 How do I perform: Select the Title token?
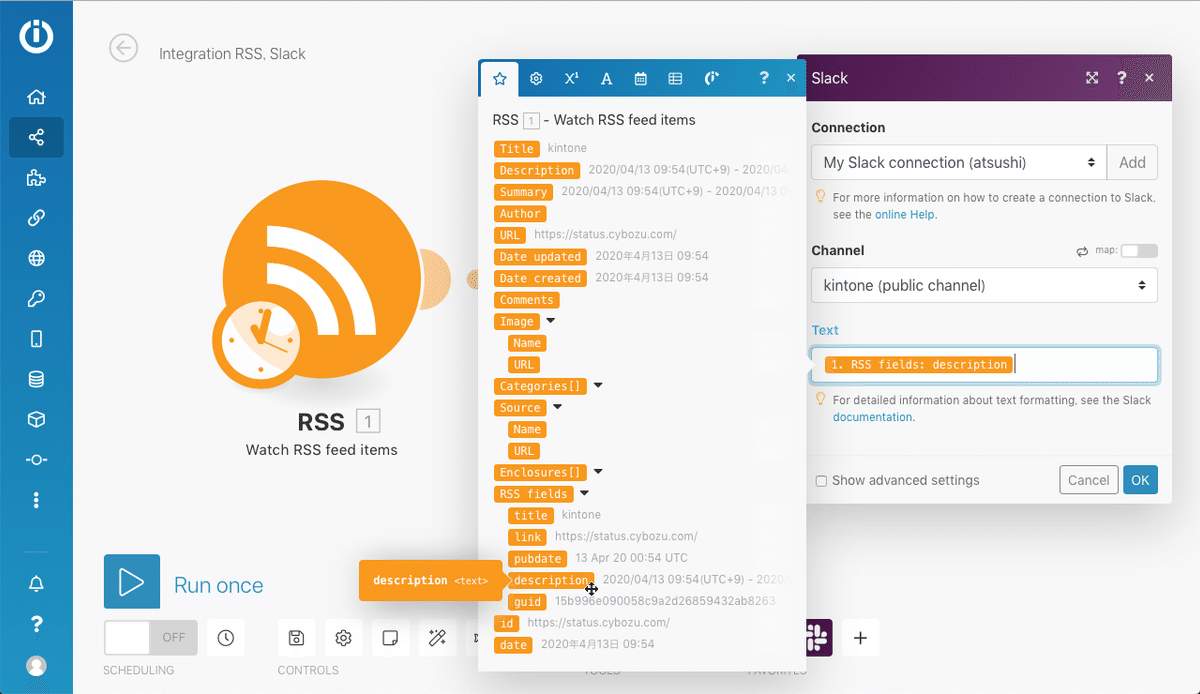[x=517, y=148]
